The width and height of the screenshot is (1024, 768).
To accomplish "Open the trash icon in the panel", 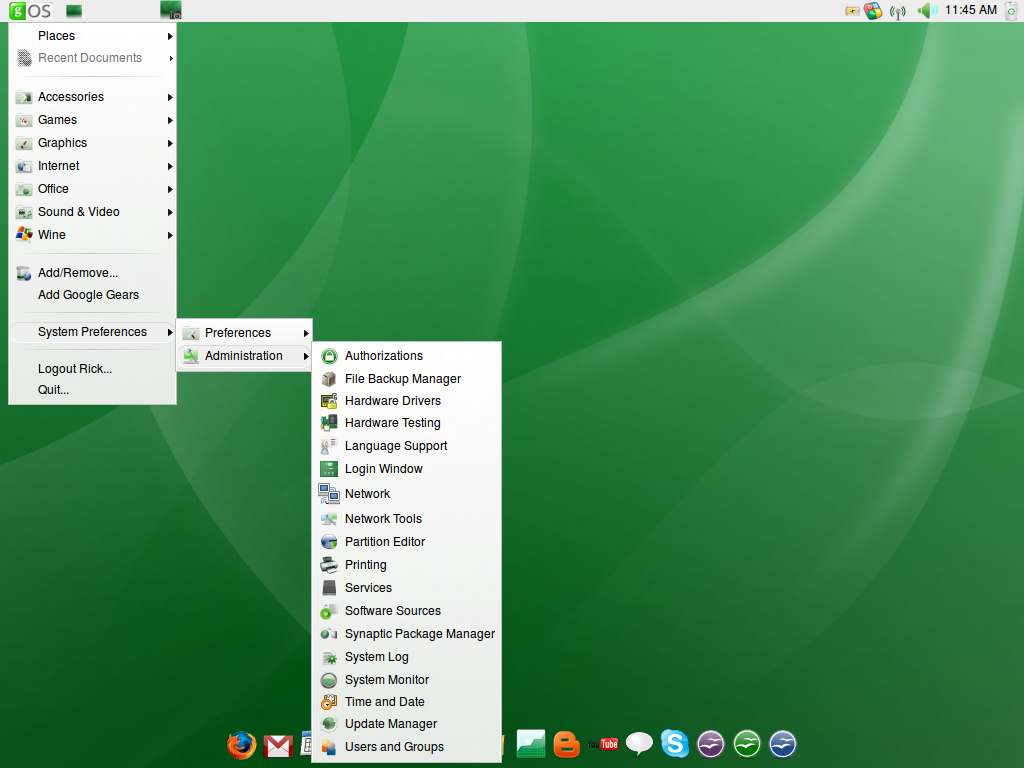I will [1011, 10].
